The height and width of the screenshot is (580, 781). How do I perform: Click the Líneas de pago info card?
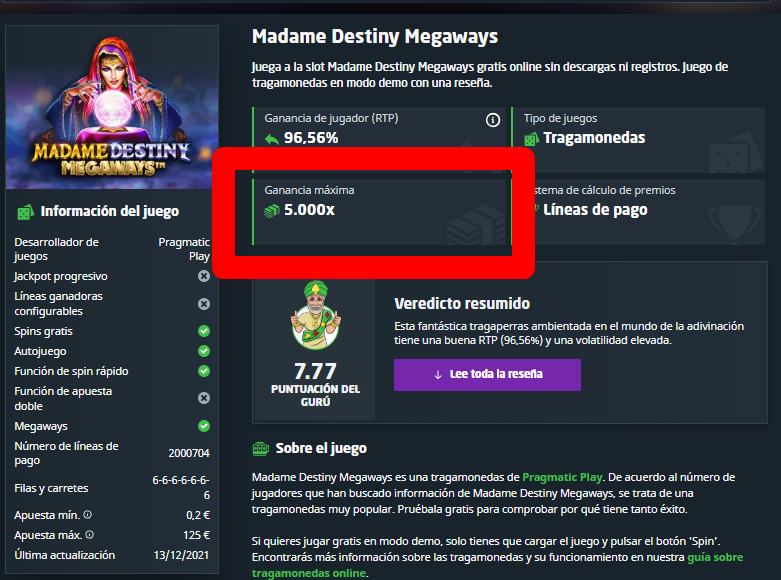639,212
